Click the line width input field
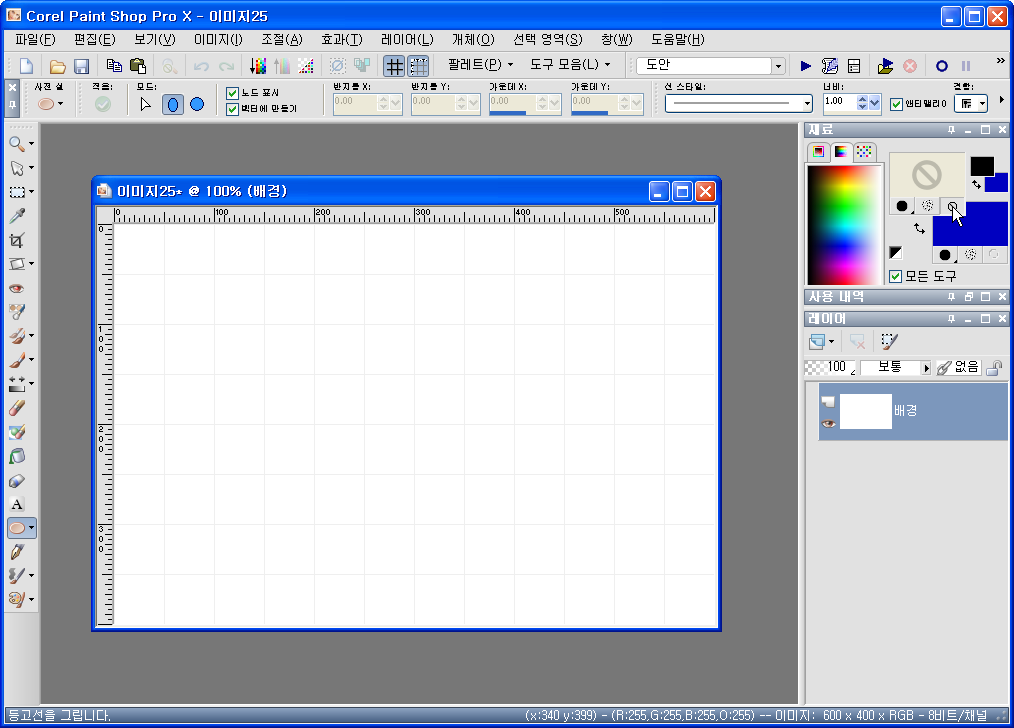The width and height of the screenshot is (1014, 728). 839,102
